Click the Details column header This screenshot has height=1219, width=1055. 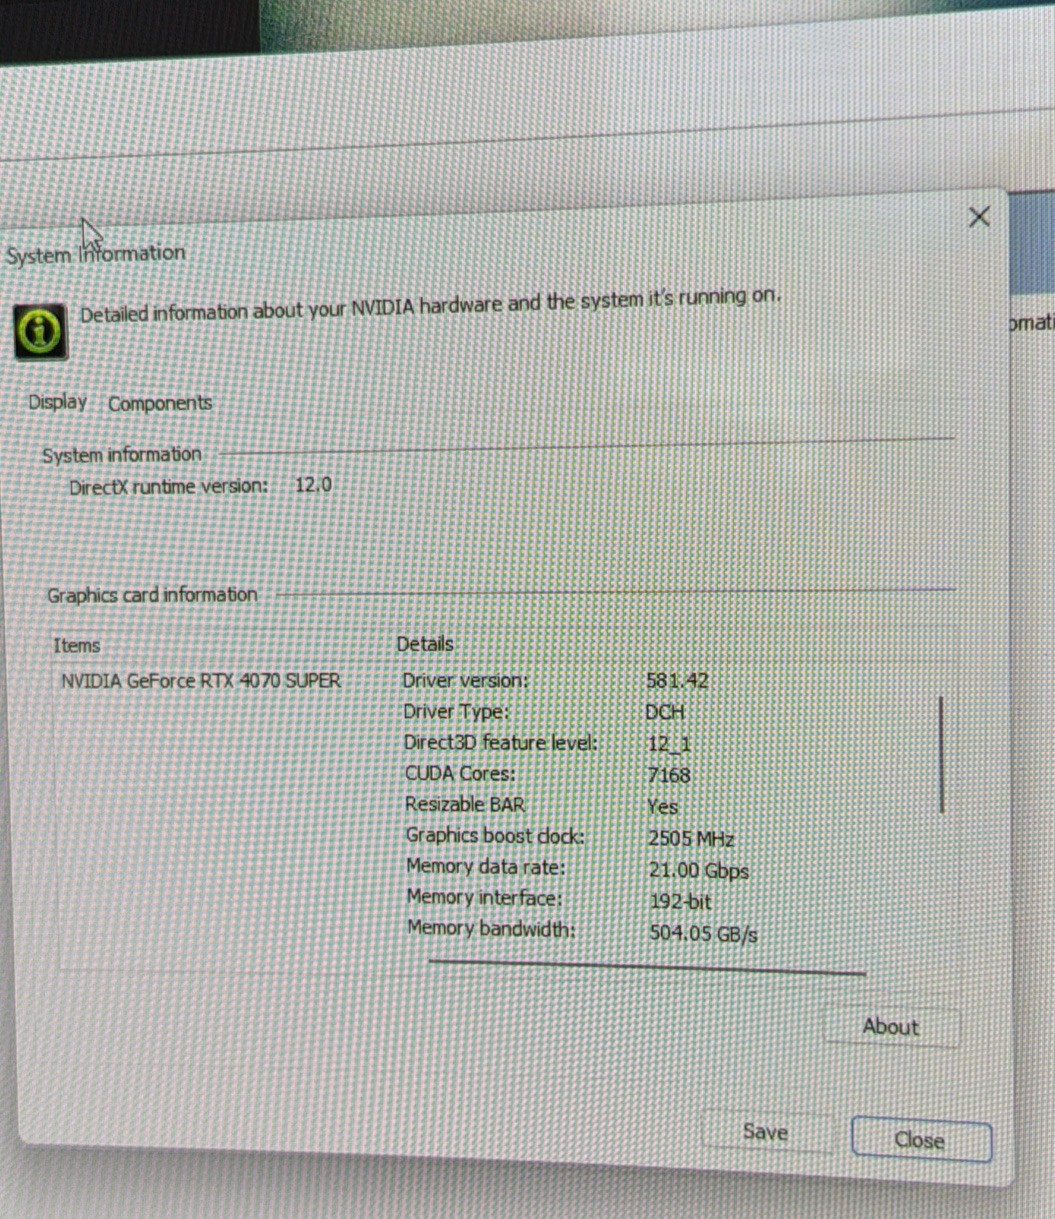(x=425, y=644)
